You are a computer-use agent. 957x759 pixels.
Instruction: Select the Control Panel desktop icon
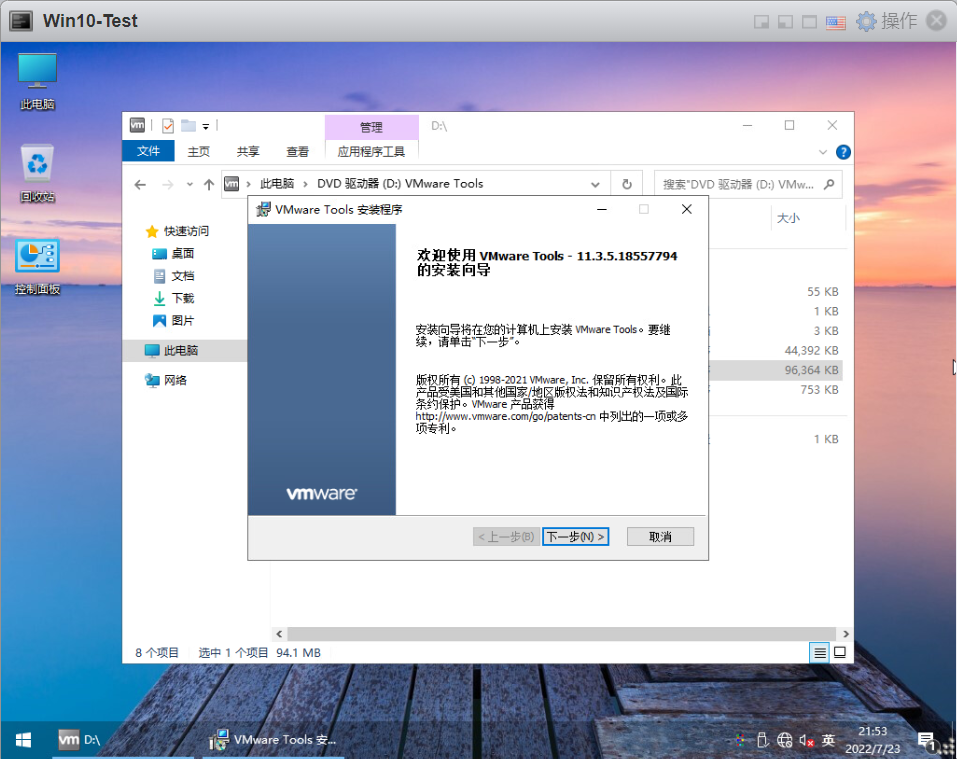[x=37, y=267]
